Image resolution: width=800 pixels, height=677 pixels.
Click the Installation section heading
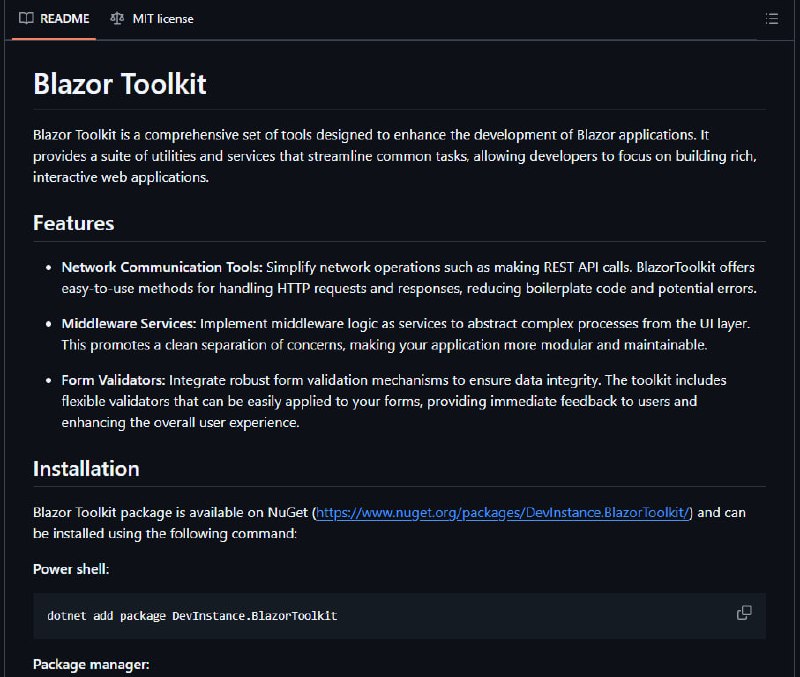86,468
